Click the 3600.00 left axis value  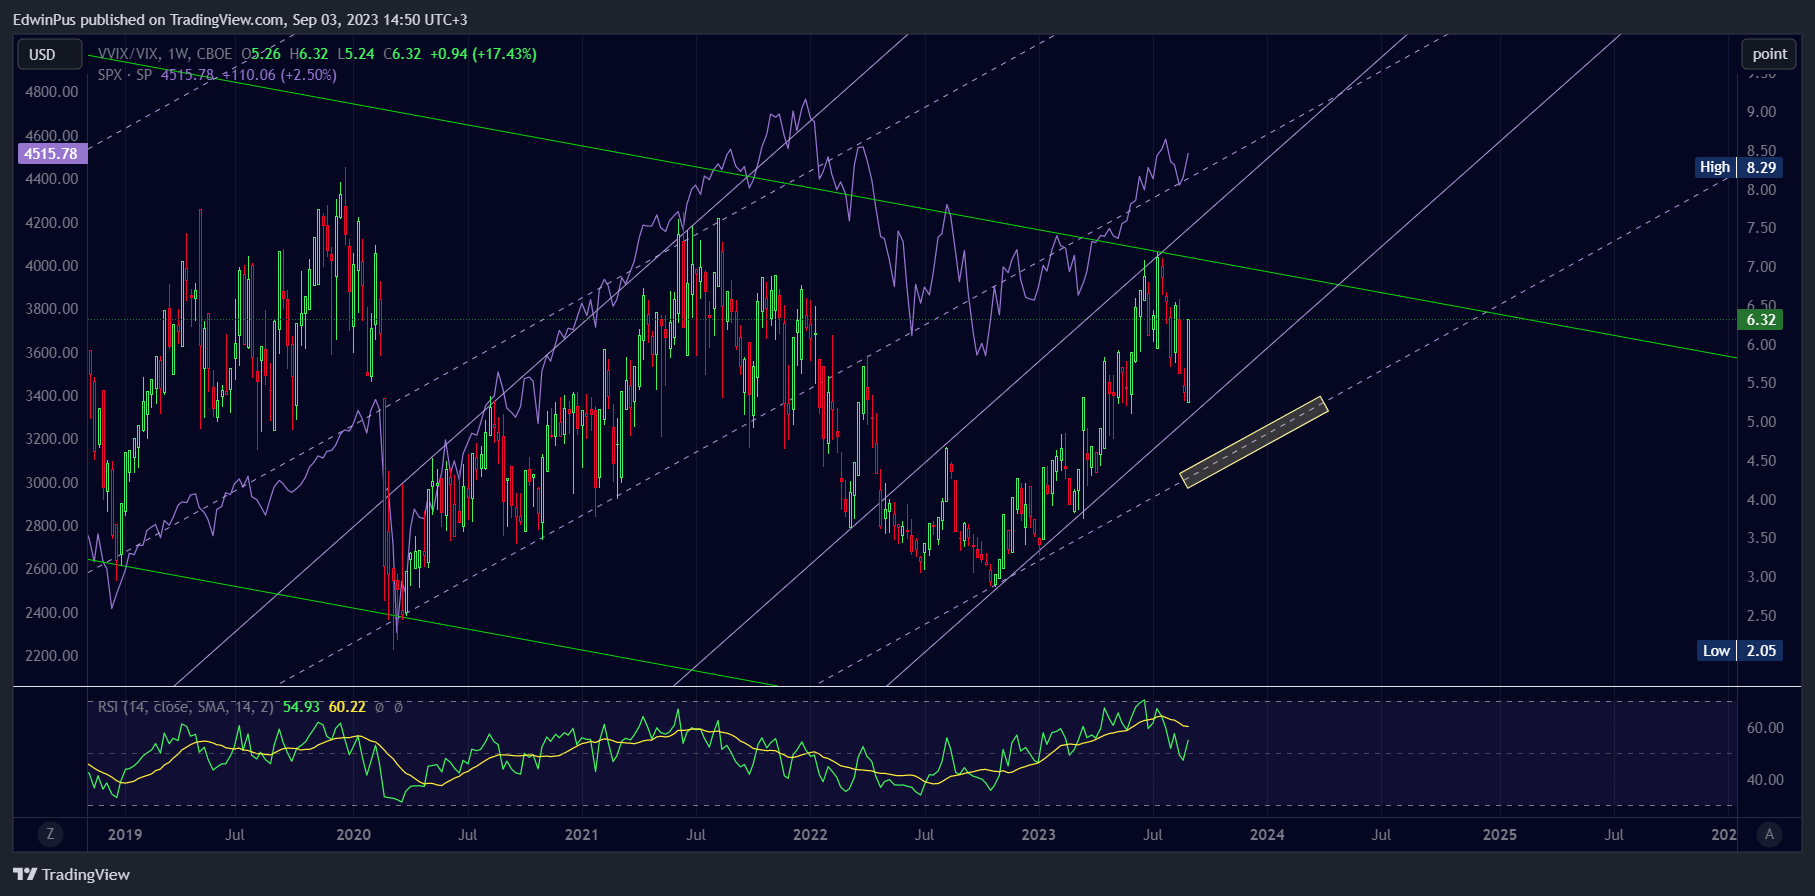[x=52, y=352]
